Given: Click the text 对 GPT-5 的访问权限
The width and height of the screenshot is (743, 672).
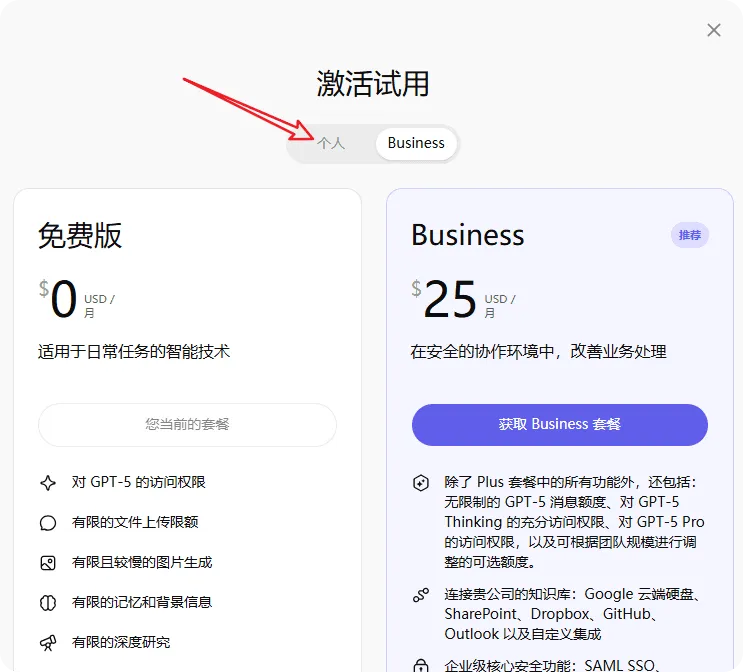Looking at the screenshot, I should pyautogui.click(x=138, y=482).
